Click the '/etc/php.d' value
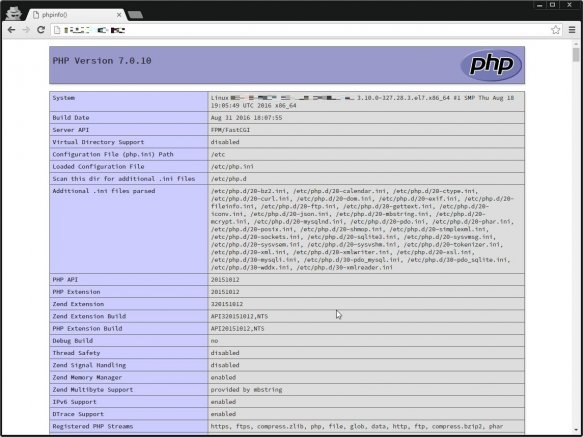583x437 pixels. (x=229, y=179)
